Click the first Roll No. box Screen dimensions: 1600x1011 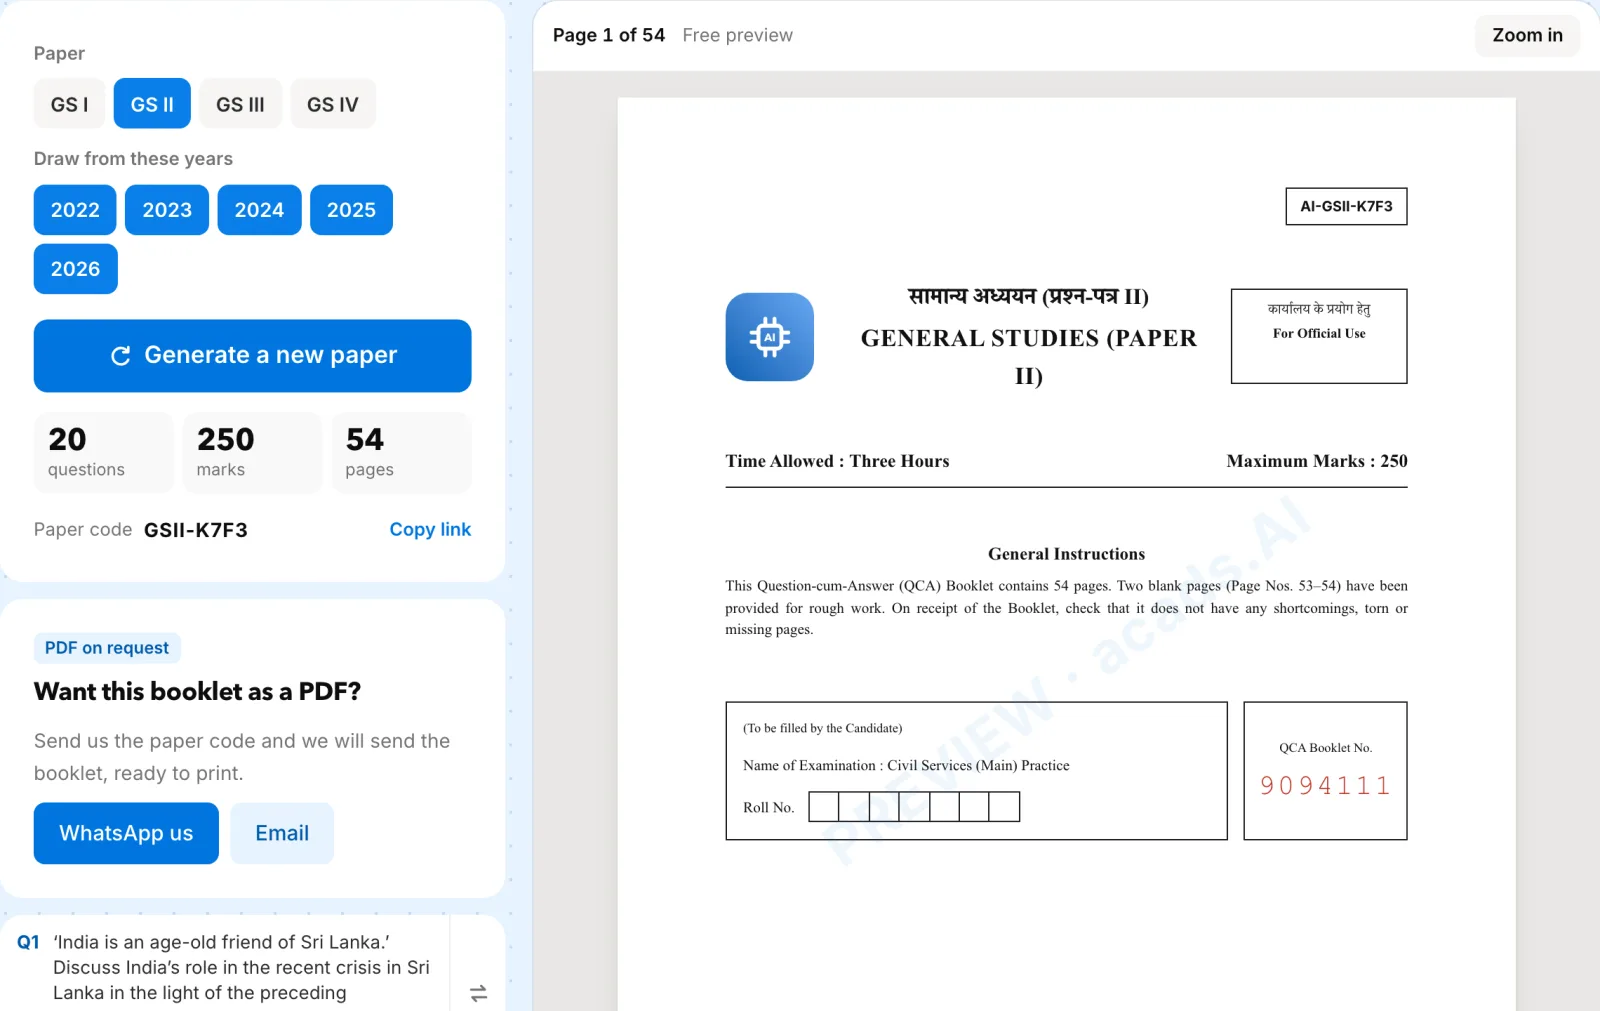824,807
